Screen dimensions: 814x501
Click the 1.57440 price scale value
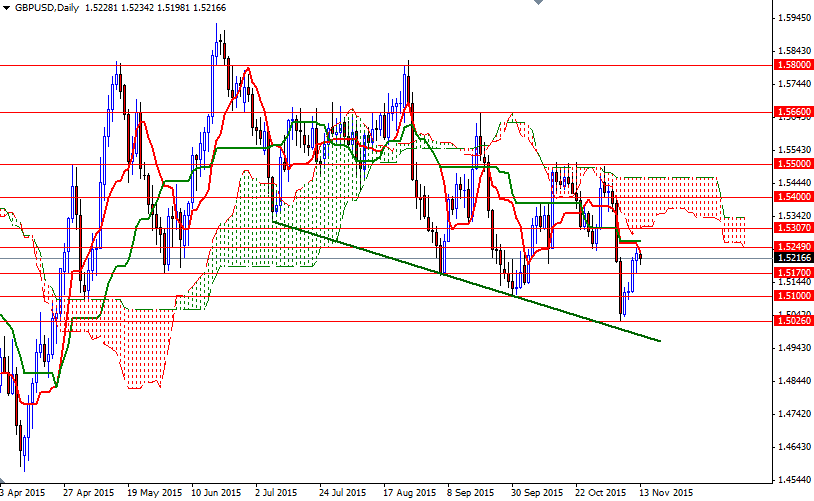pyautogui.click(x=794, y=84)
